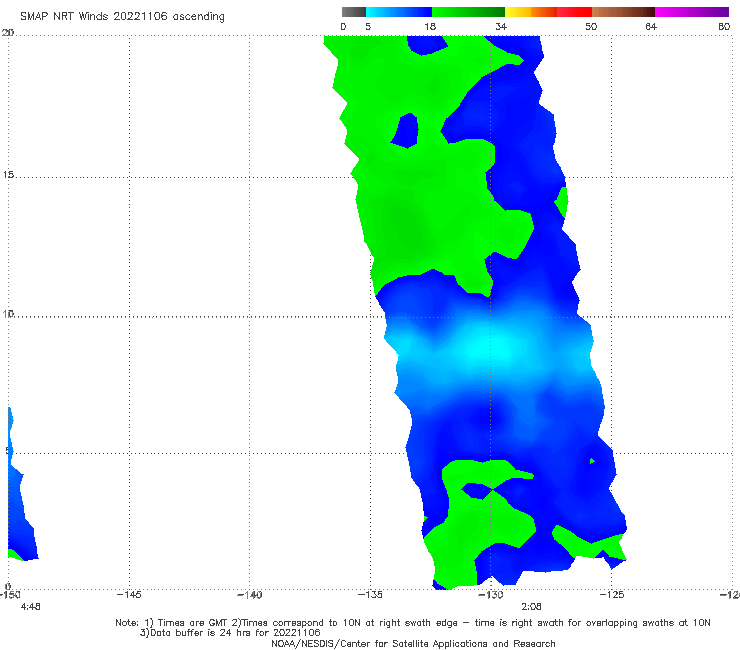The image size is (740, 650).
Task: Click the colorbar tick label "64"
Action: point(651,27)
